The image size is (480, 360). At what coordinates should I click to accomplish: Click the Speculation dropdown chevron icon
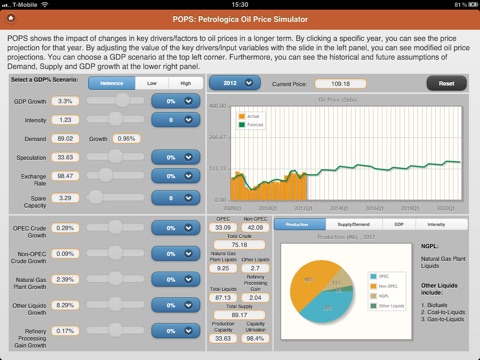tap(188, 157)
